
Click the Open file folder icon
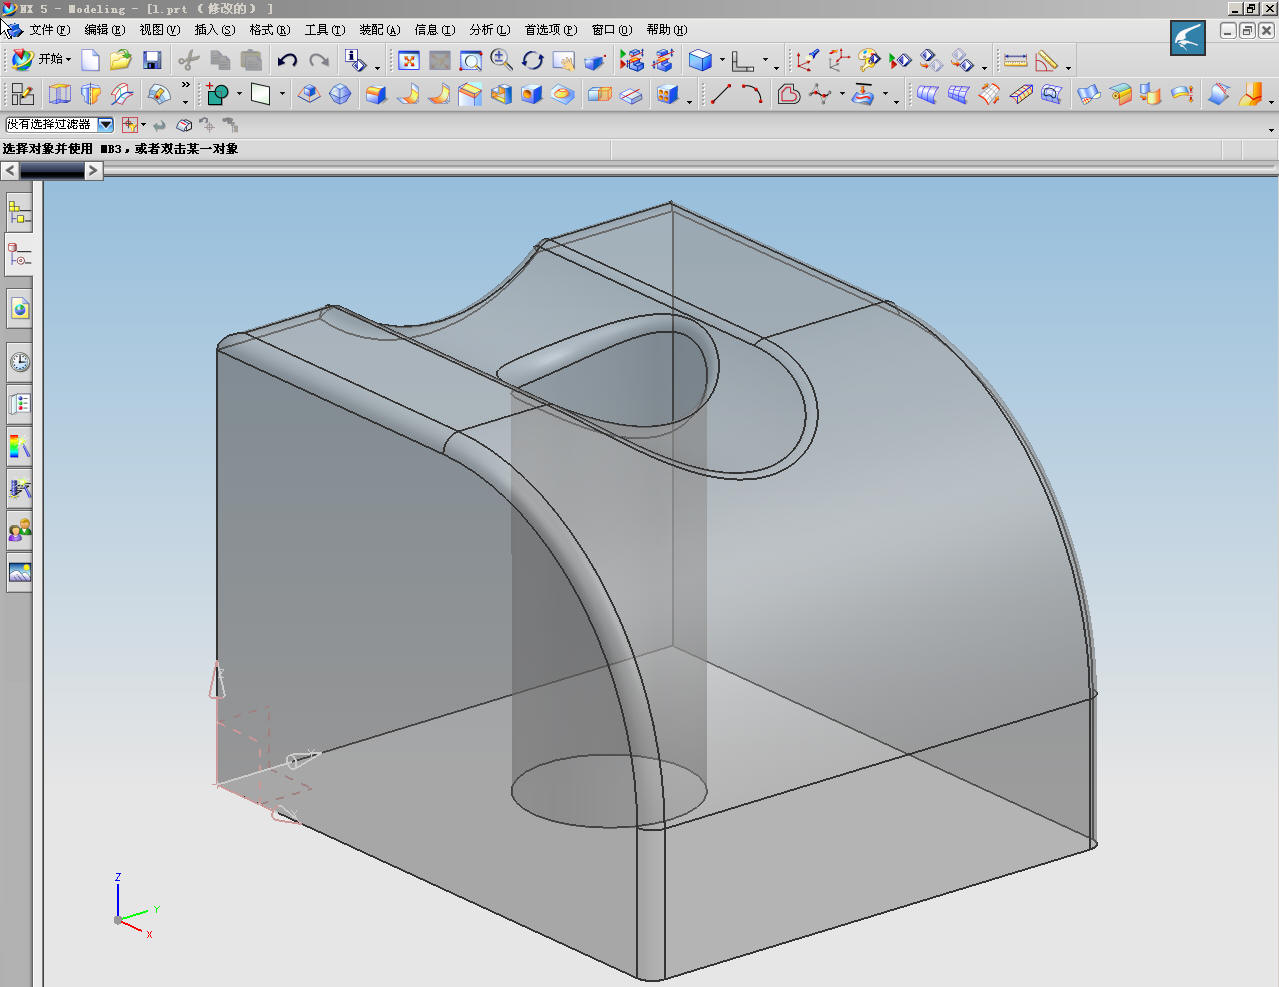[121, 61]
